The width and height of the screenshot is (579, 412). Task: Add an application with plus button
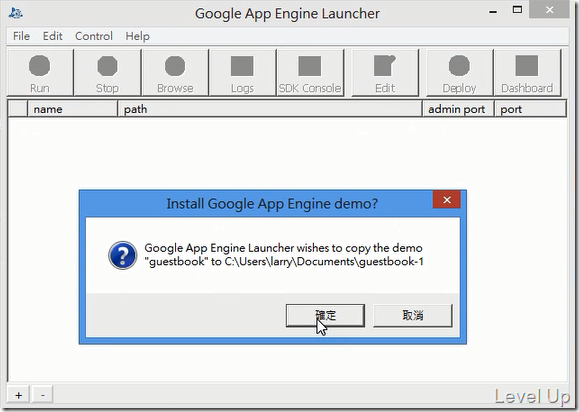[x=18, y=395]
